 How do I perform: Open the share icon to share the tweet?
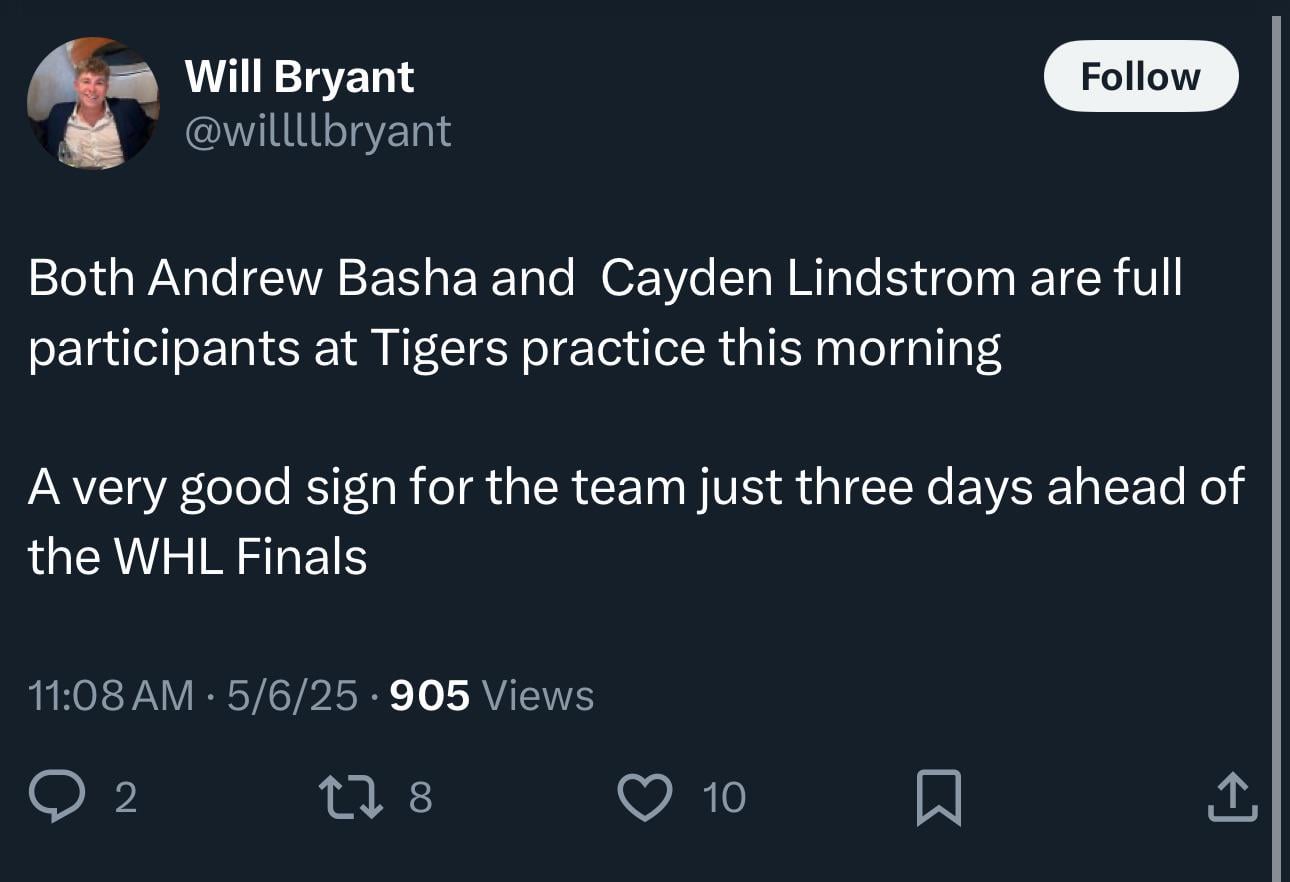[x=1232, y=795]
